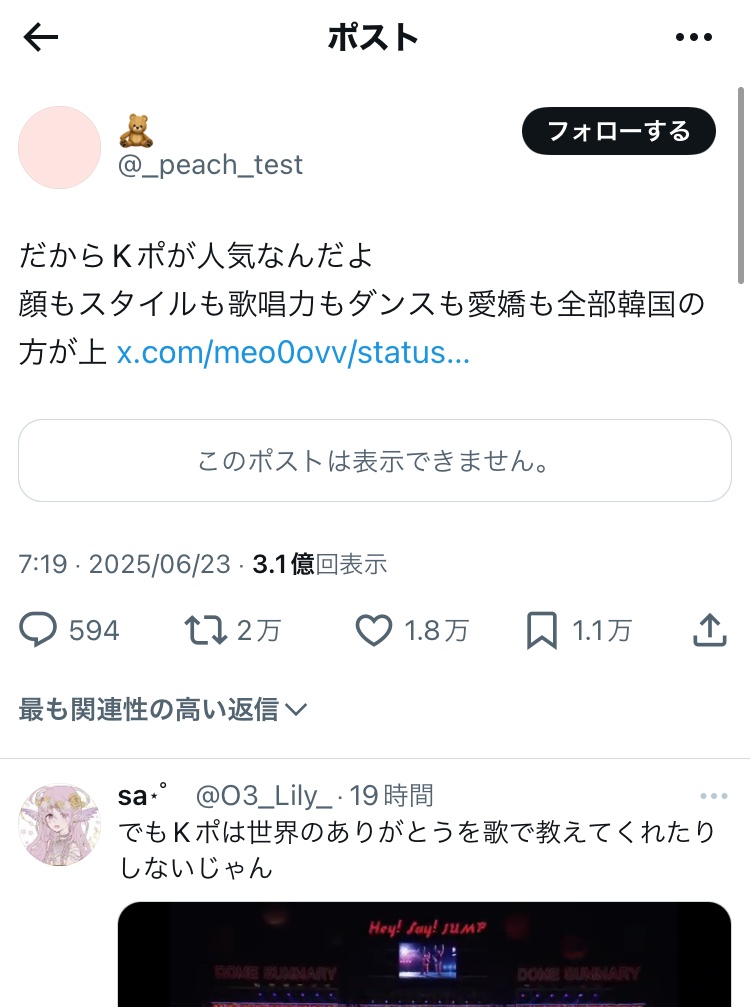This screenshot has width=750, height=1007.
Task: Open the x.com/meo0ovv status link
Action: (x=293, y=353)
